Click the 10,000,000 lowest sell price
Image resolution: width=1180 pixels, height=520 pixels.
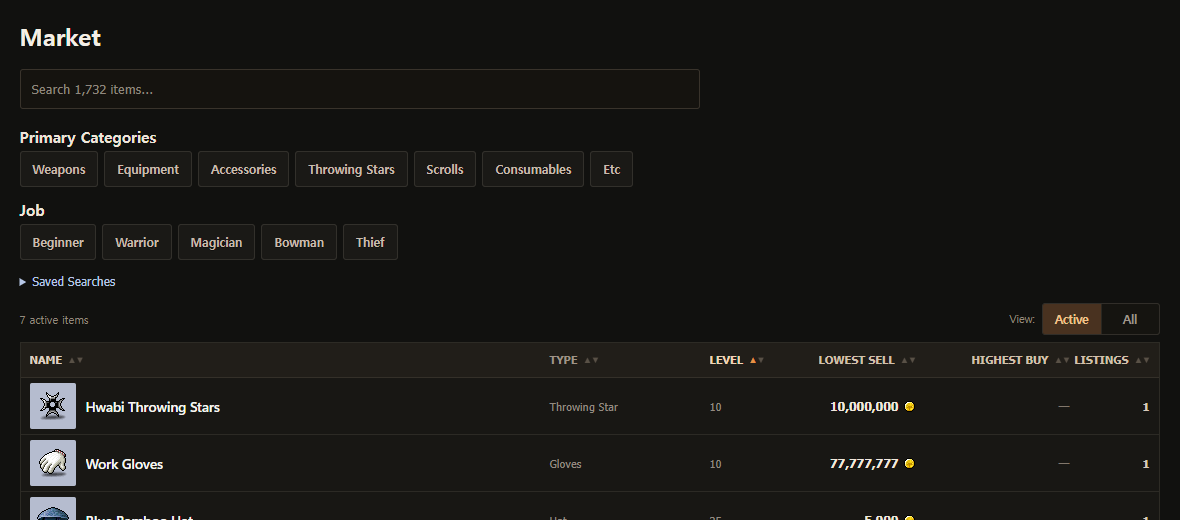pyautogui.click(x=864, y=406)
